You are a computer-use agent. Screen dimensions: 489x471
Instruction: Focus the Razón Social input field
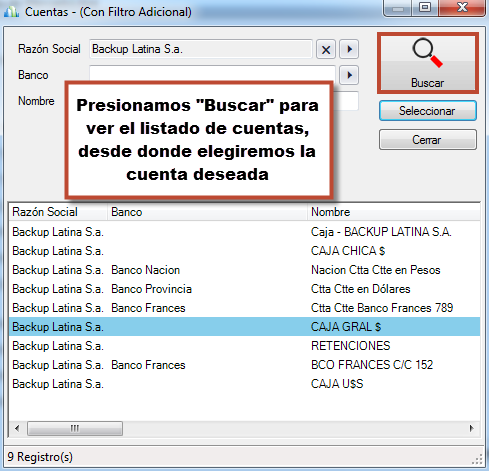click(201, 49)
